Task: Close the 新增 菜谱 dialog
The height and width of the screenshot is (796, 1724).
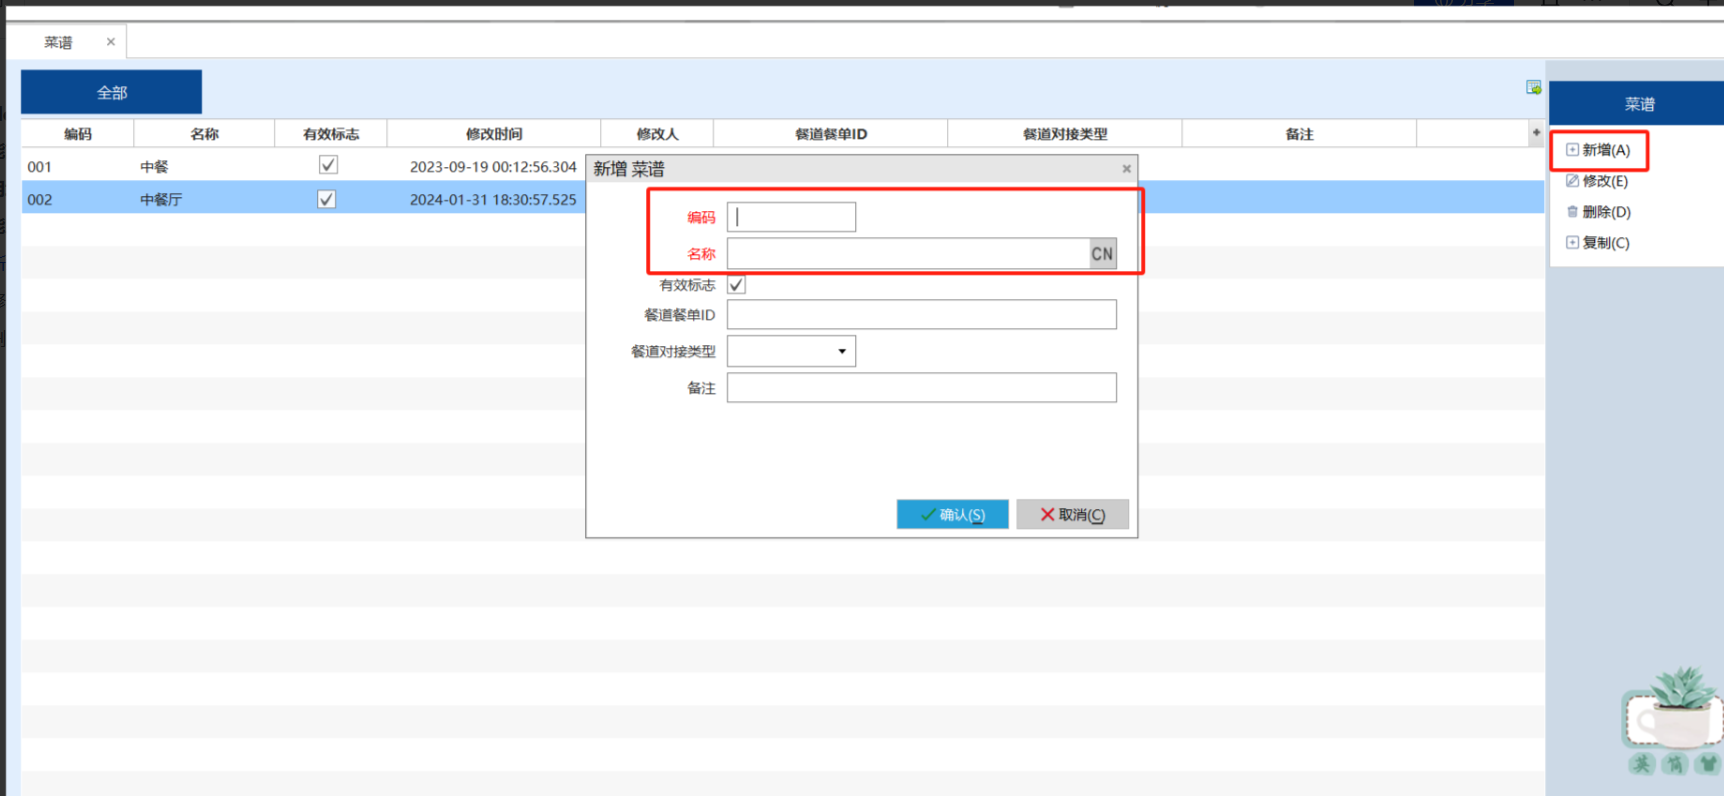Action: [x=1126, y=169]
